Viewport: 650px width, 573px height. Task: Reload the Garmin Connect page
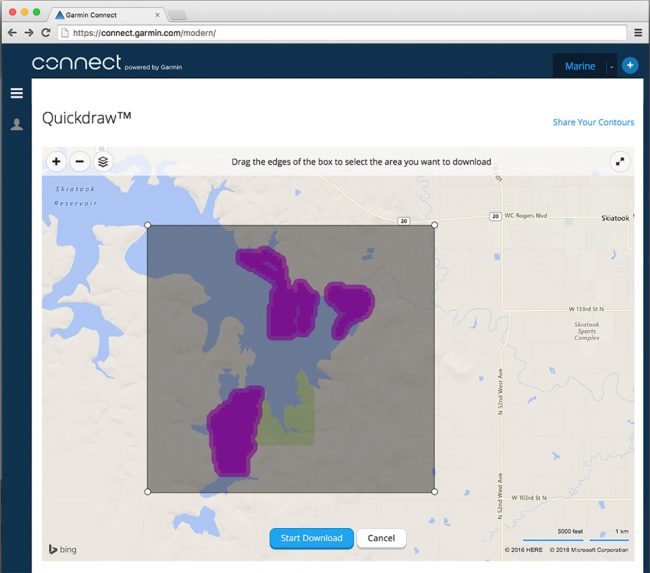click(46, 32)
